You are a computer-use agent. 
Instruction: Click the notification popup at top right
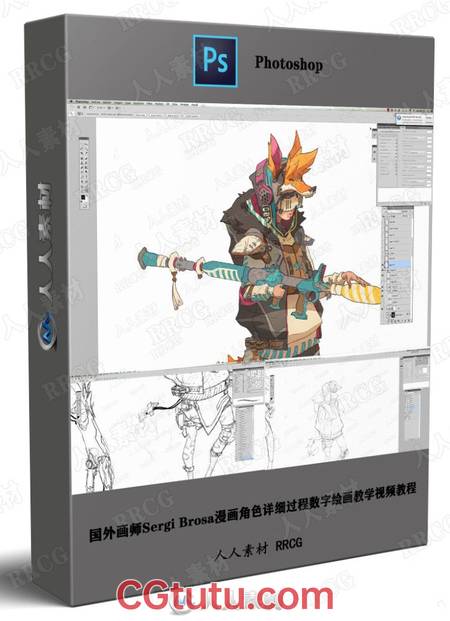(x=414, y=118)
